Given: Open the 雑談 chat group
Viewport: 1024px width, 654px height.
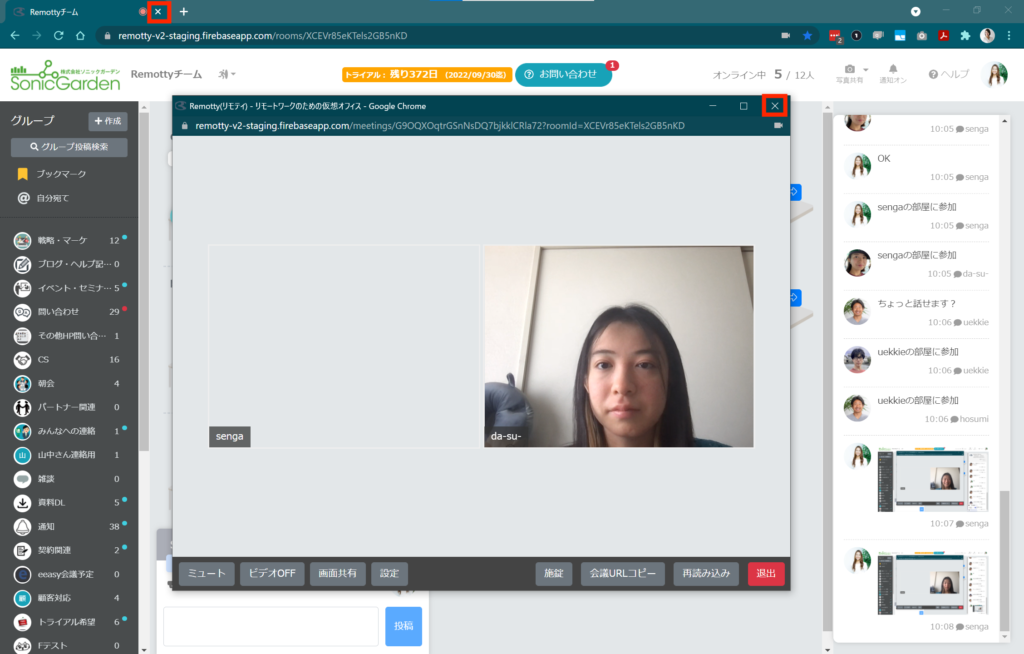Looking at the screenshot, I should click(x=69, y=479).
